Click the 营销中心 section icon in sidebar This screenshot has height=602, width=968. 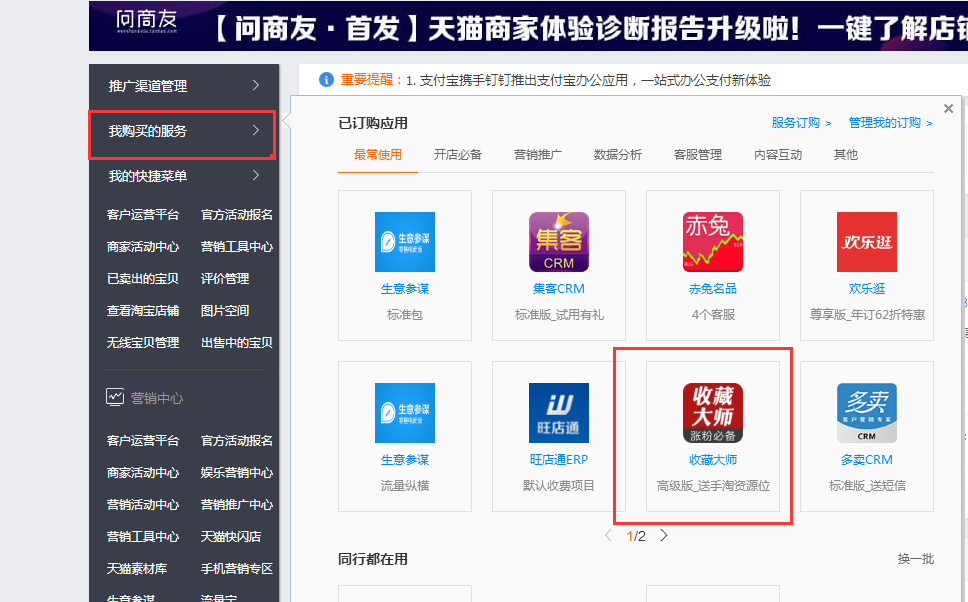point(113,395)
